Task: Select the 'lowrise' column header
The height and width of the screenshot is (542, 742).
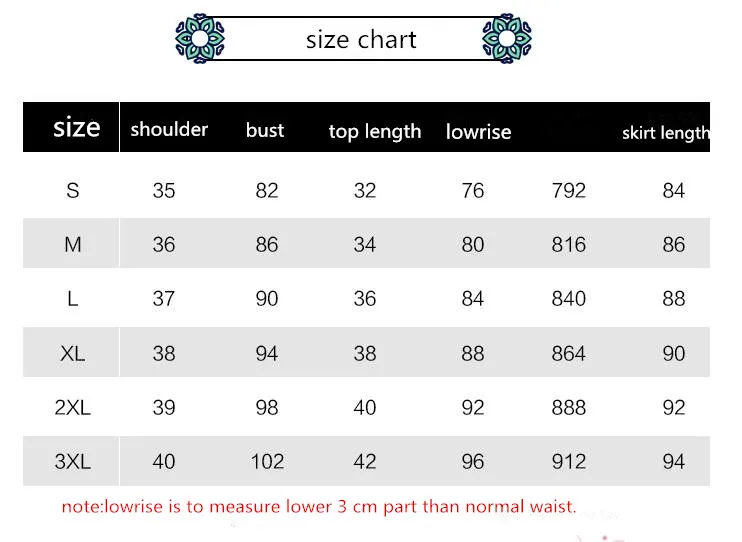Action: 478,132
